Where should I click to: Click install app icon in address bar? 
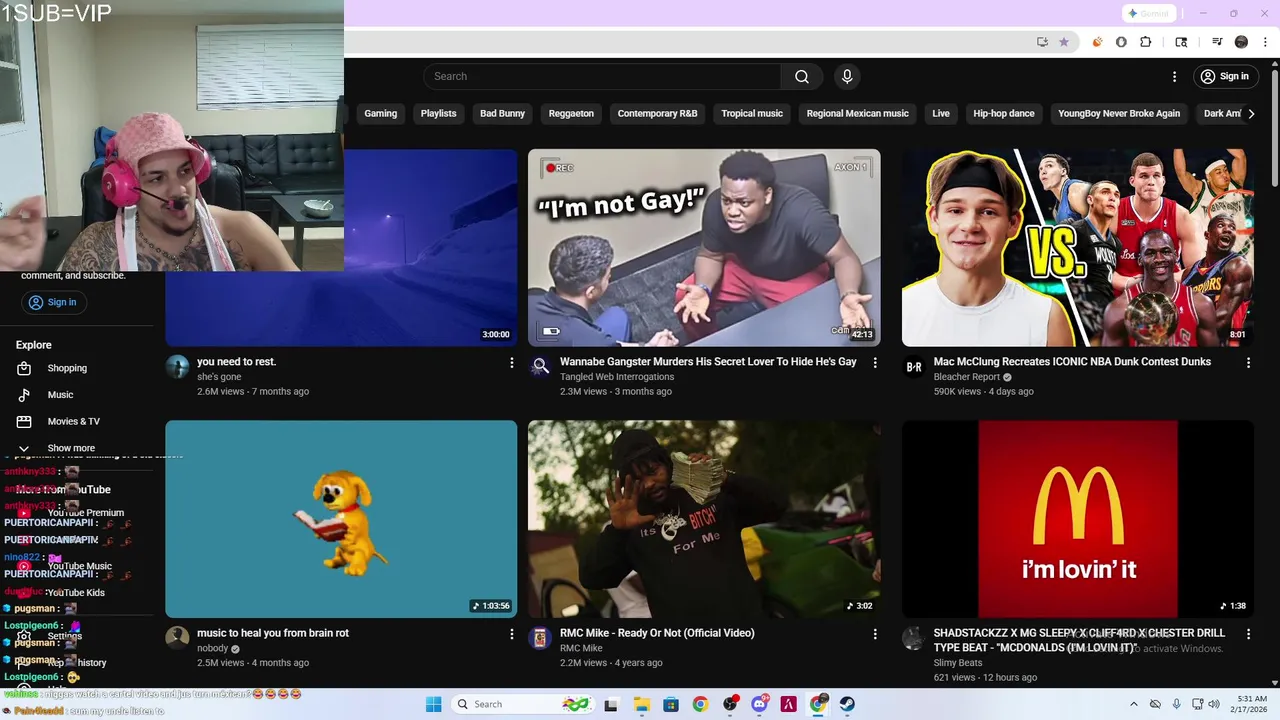tap(1042, 42)
